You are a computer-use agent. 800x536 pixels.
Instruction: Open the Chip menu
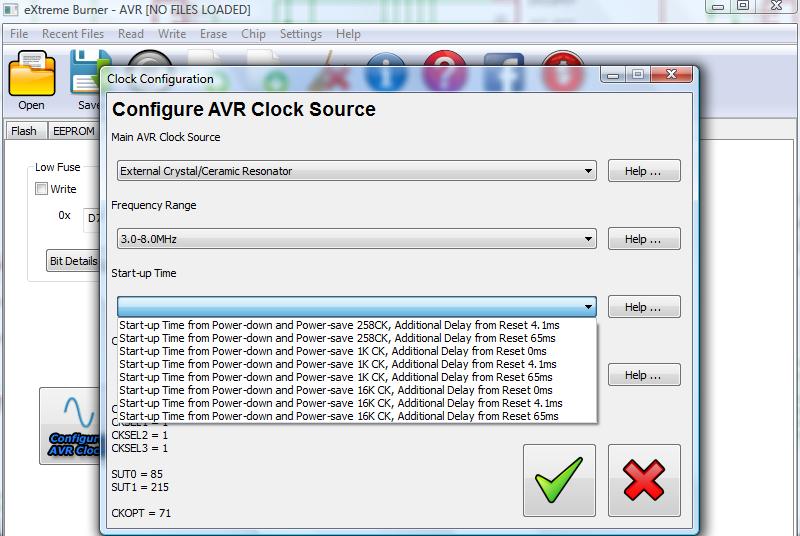pos(254,34)
